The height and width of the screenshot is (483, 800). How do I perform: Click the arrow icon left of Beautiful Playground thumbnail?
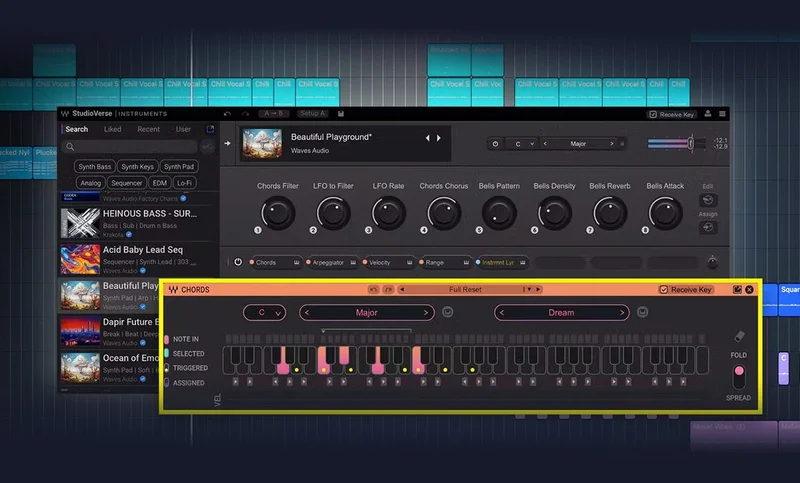(227, 143)
